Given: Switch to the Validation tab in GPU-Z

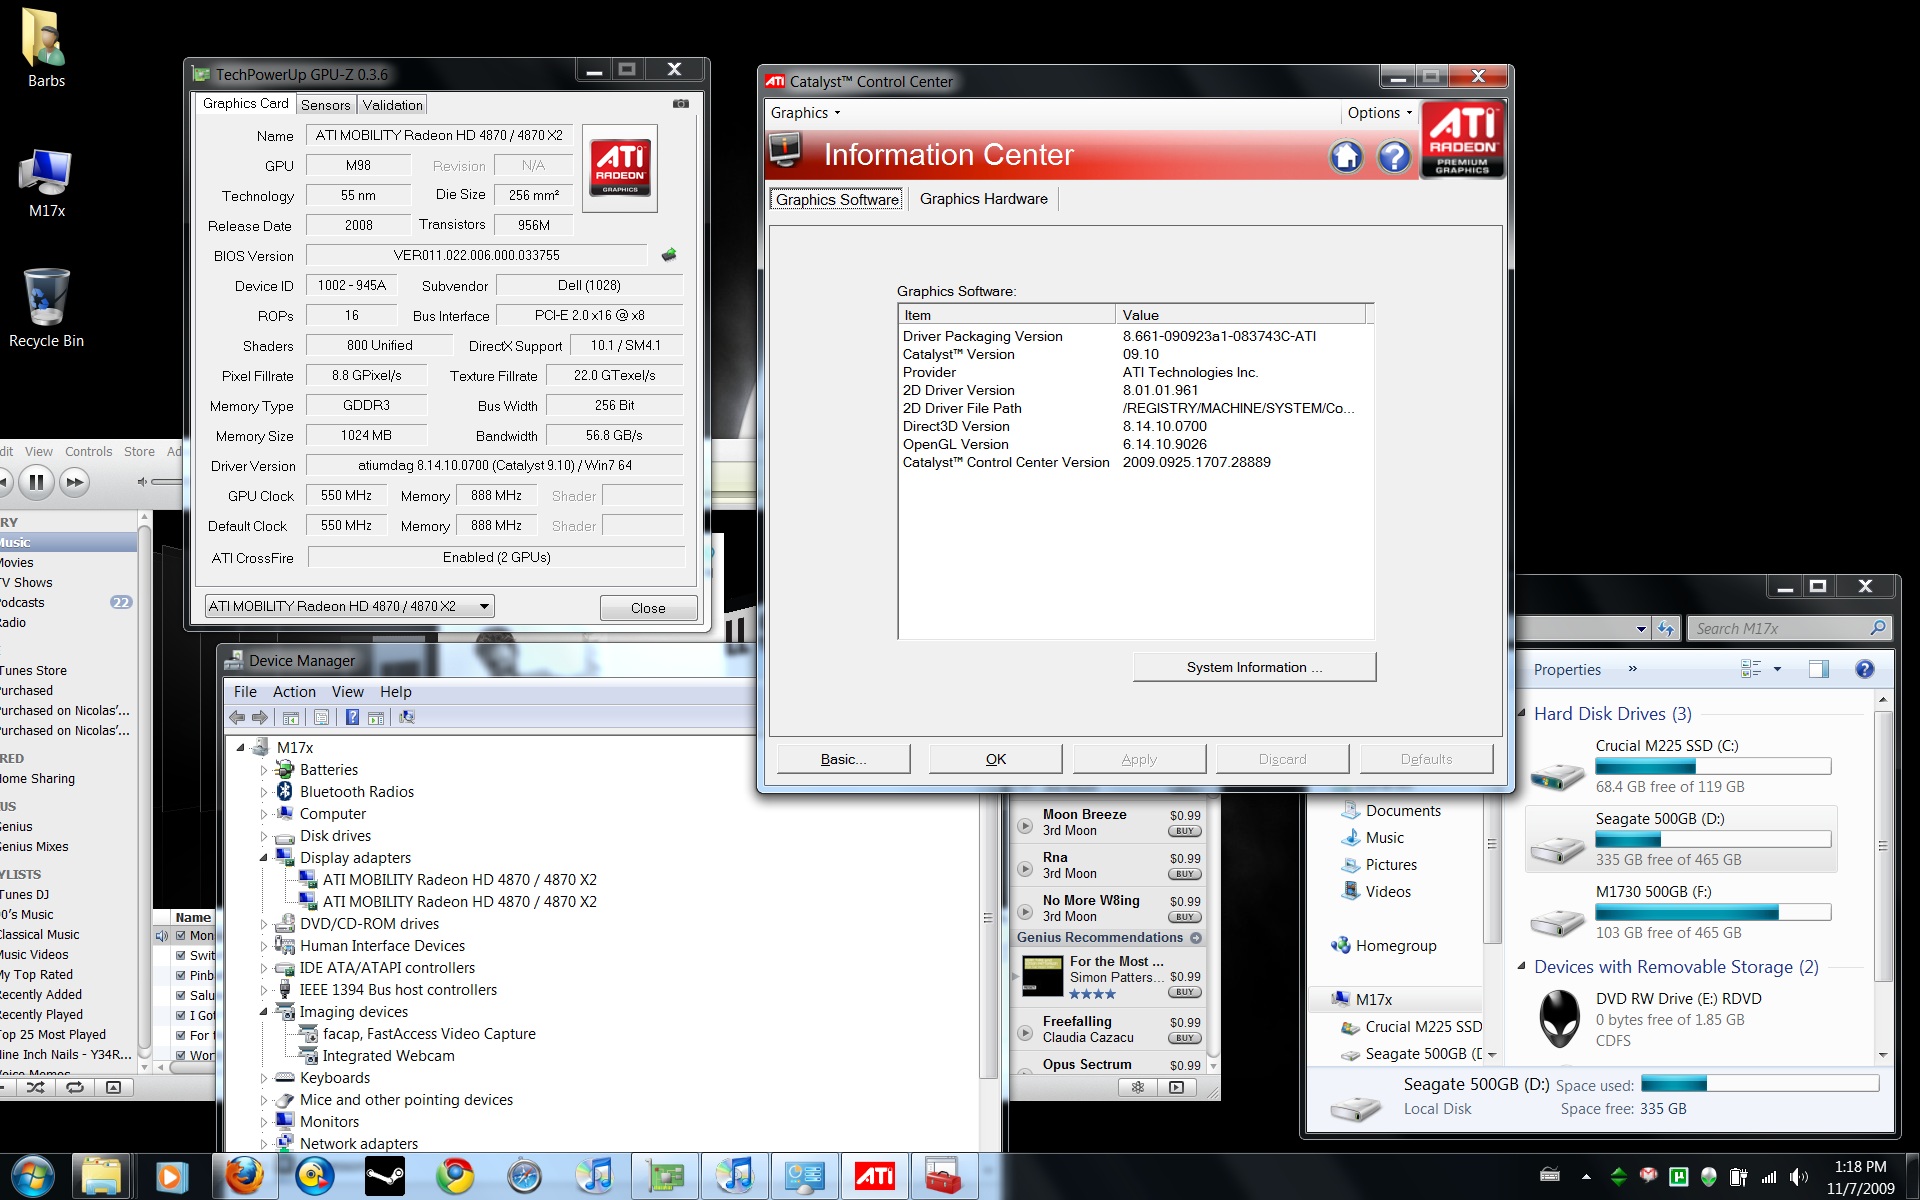Looking at the screenshot, I should [x=392, y=105].
